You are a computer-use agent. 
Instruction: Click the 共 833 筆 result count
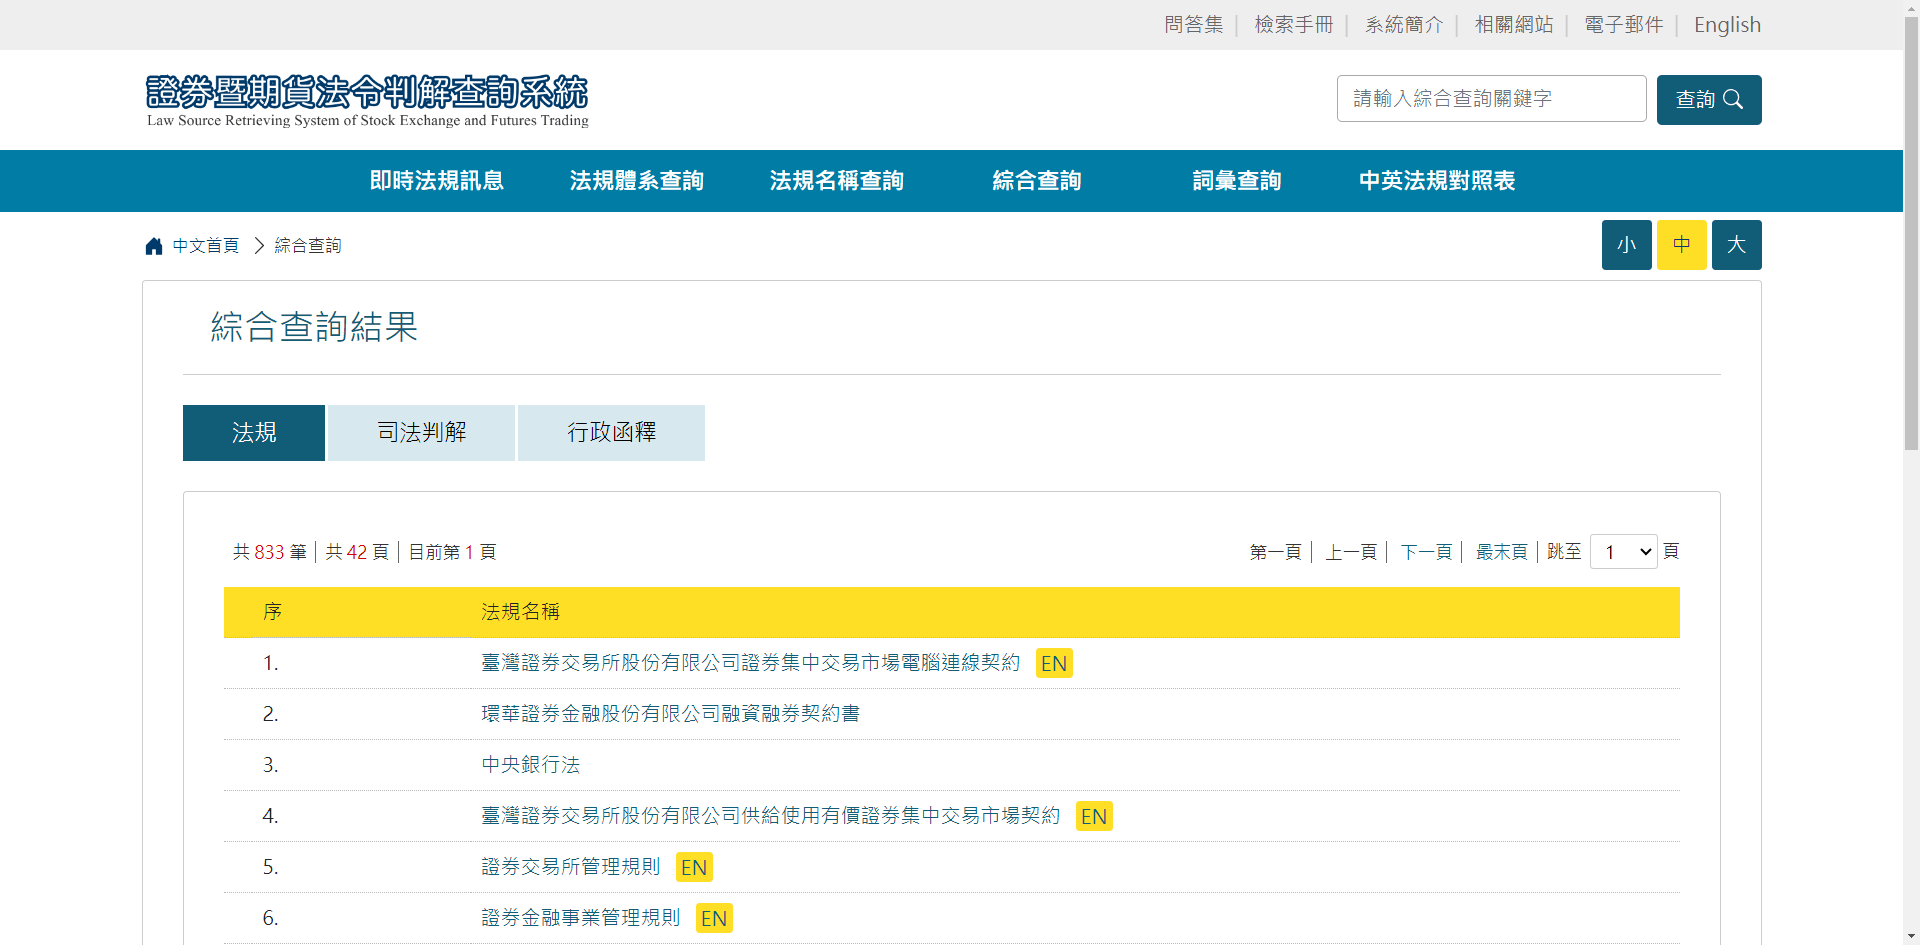point(270,552)
